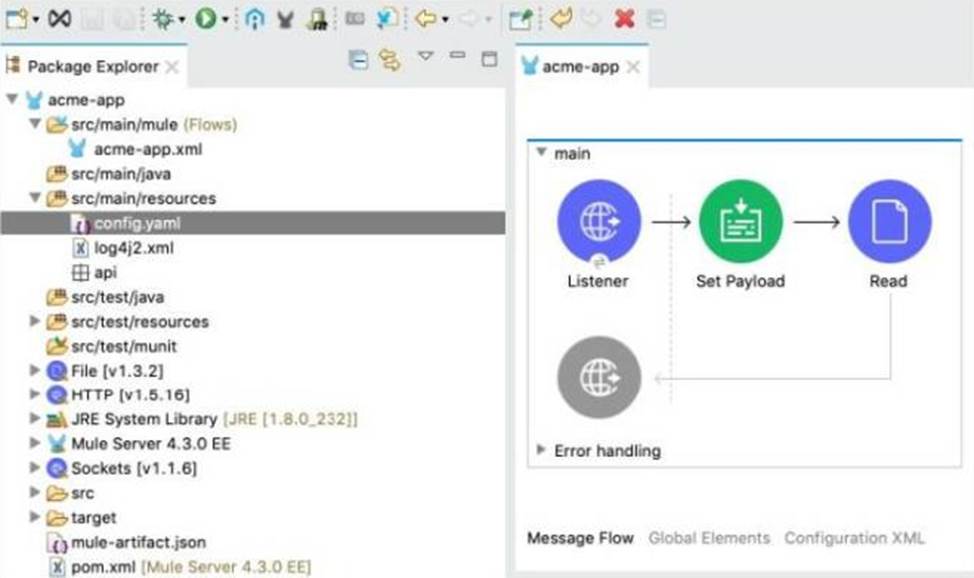The image size is (974, 578).
Task: Click the Mule Server 4.3.0 EE icon
Action: click(x=57, y=444)
